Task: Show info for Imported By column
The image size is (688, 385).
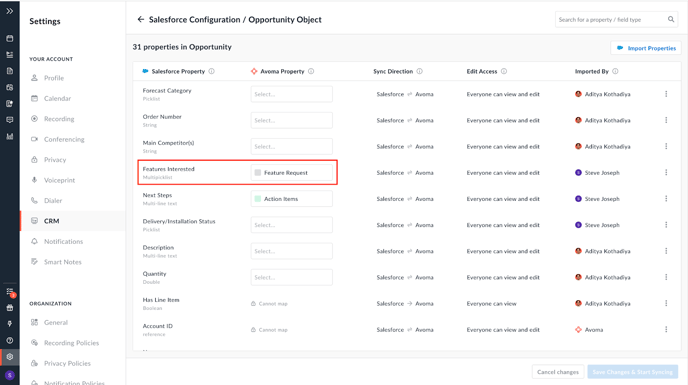Action: pos(615,71)
